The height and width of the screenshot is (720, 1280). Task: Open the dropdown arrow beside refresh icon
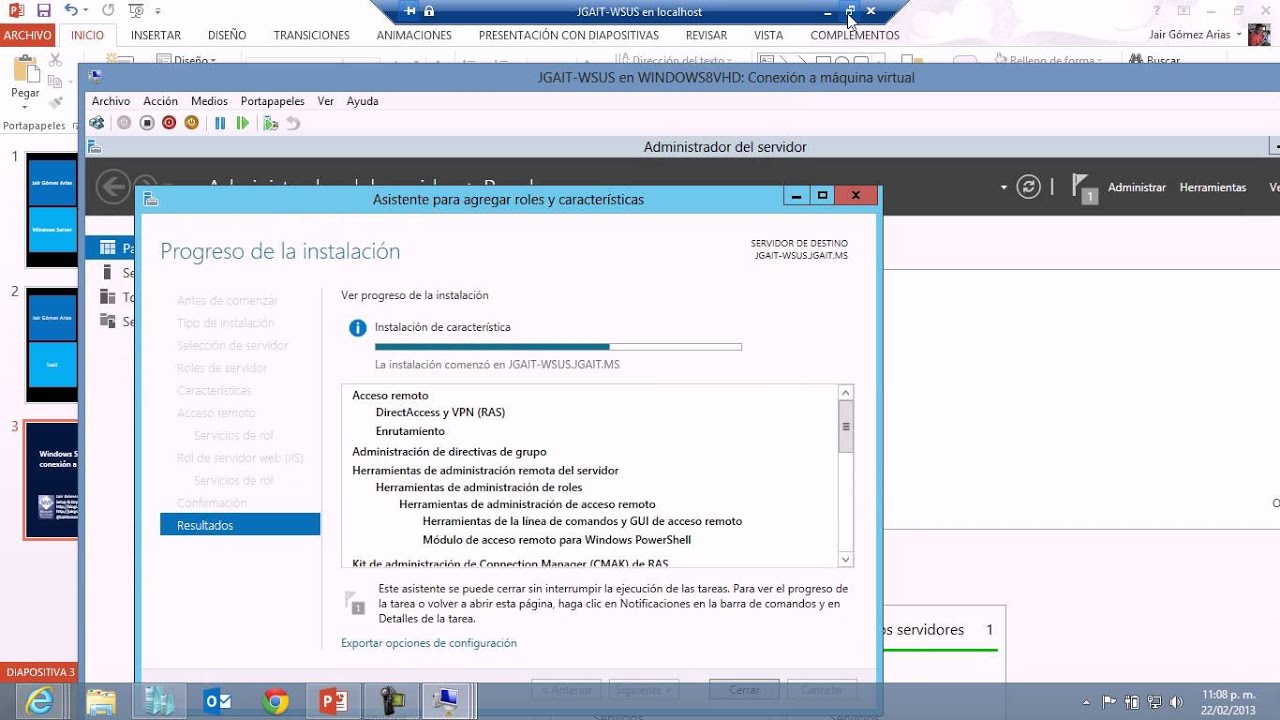point(1004,187)
